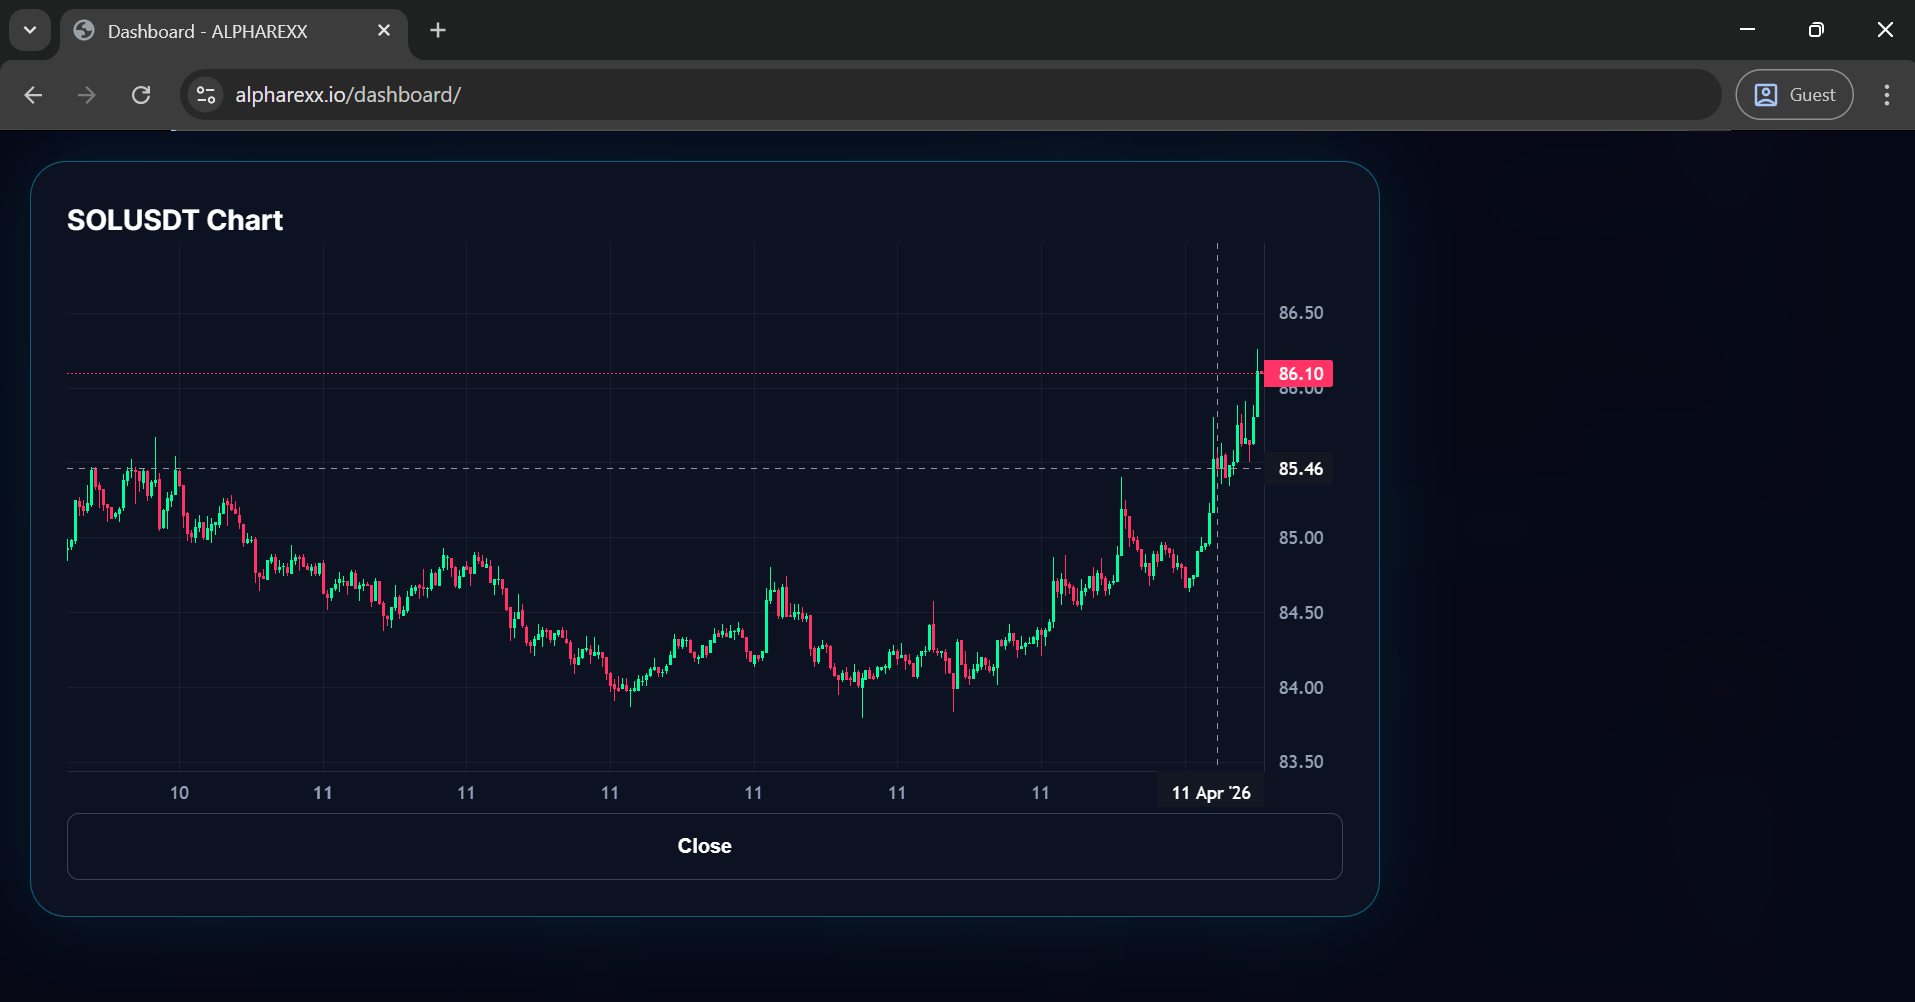Select the Dashboard - ALPHAREXX tab
1915x1002 pixels.
pyautogui.click(x=234, y=31)
